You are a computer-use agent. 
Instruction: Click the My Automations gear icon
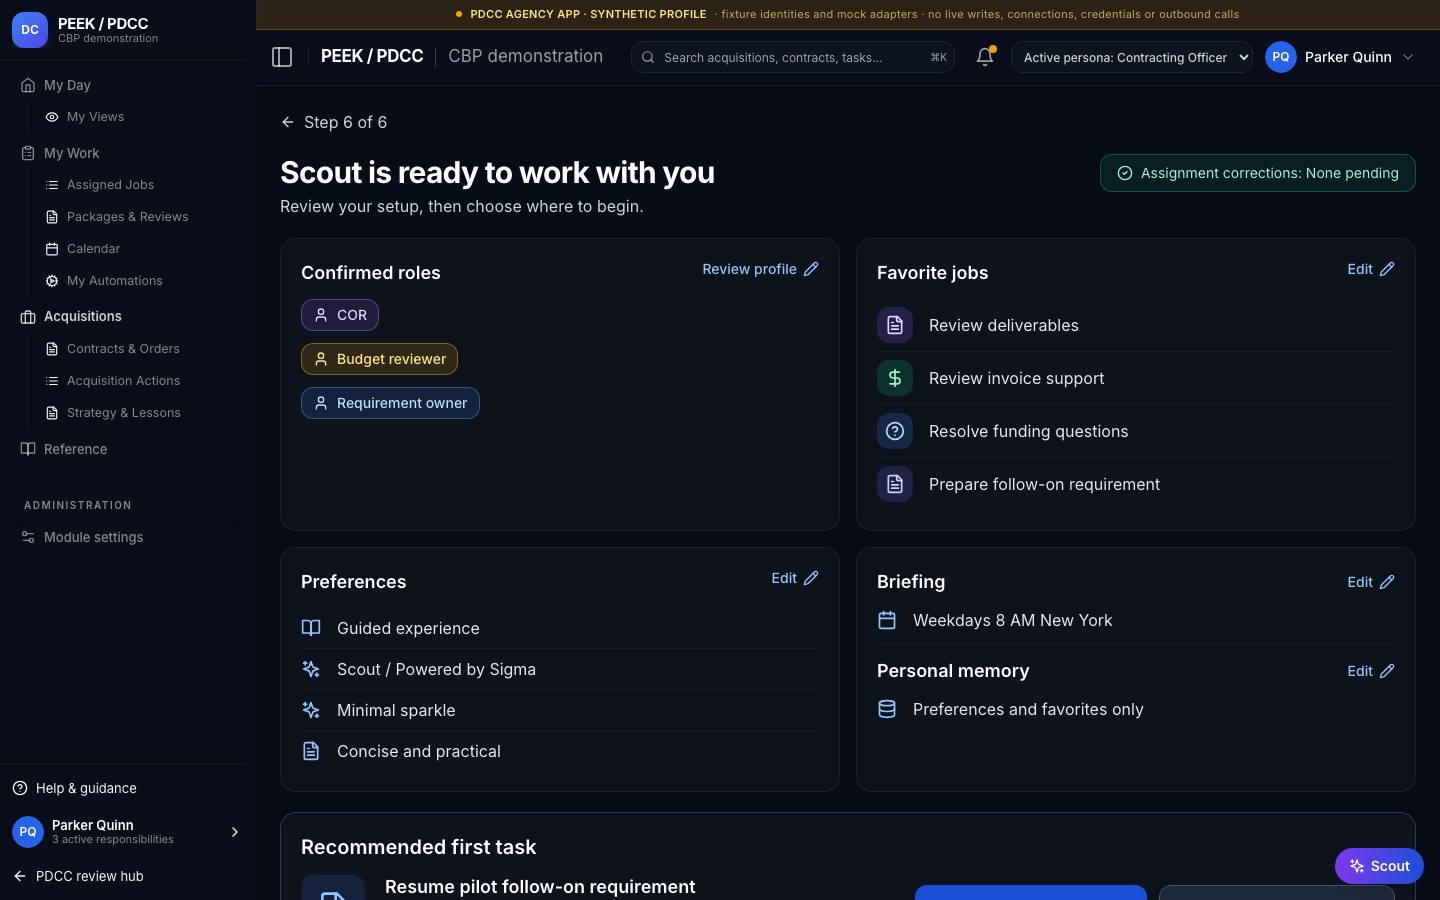coord(52,281)
